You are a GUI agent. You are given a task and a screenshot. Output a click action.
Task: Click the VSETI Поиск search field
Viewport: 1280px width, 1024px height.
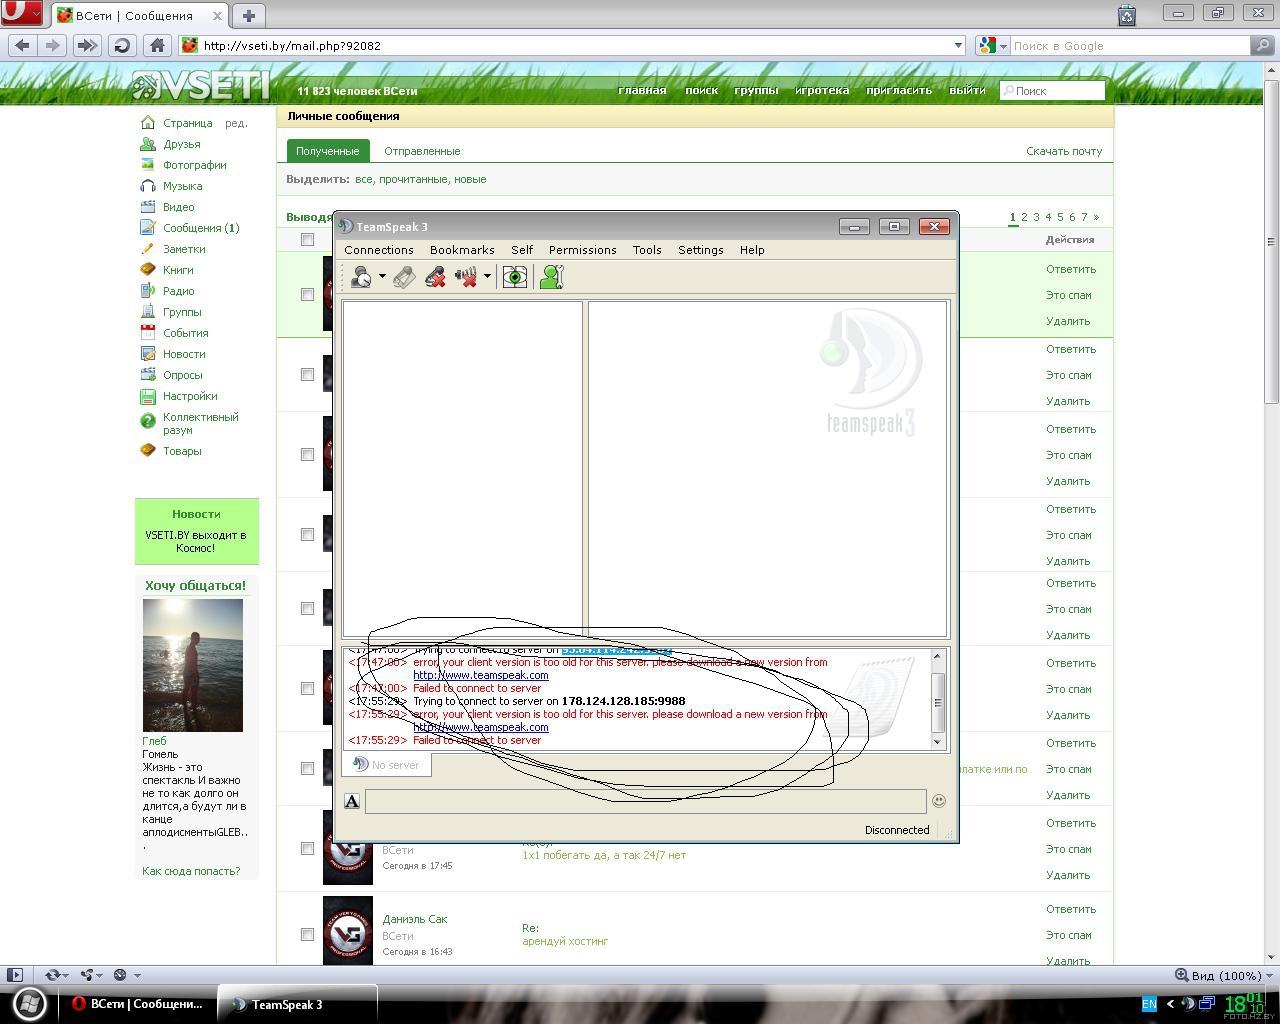1053,91
